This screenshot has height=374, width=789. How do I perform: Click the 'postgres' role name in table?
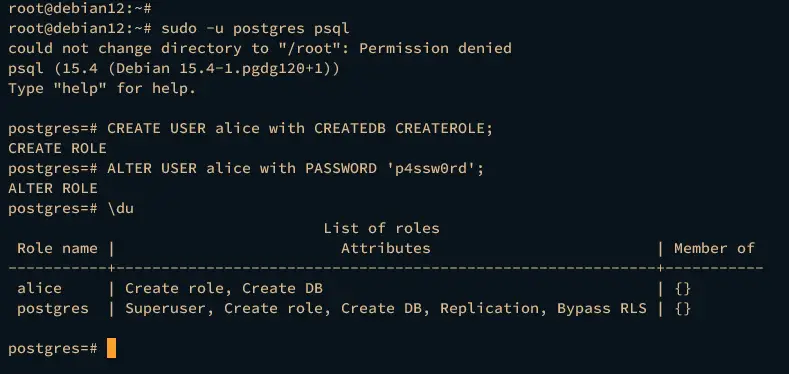tap(53, 308)
